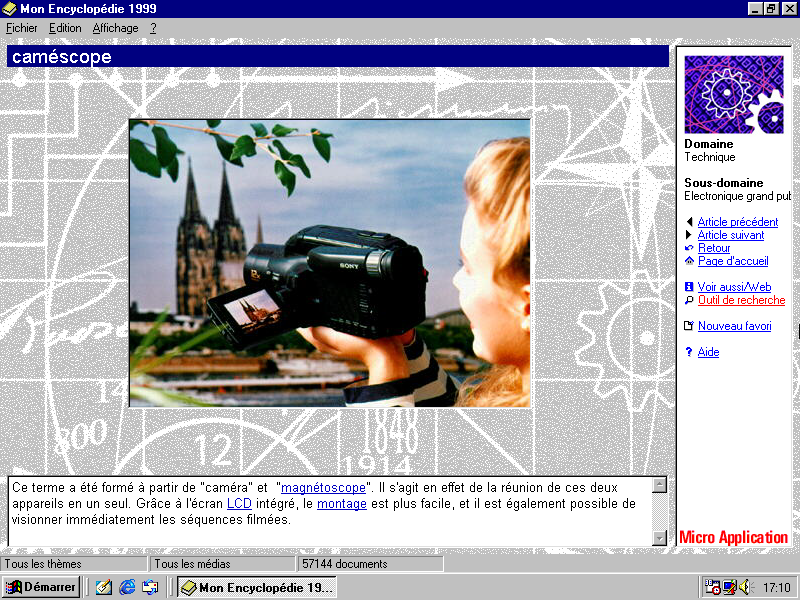Click the note icon beside Nouveau favori
This screenshot has width=800, height=600.
point(689,326)
